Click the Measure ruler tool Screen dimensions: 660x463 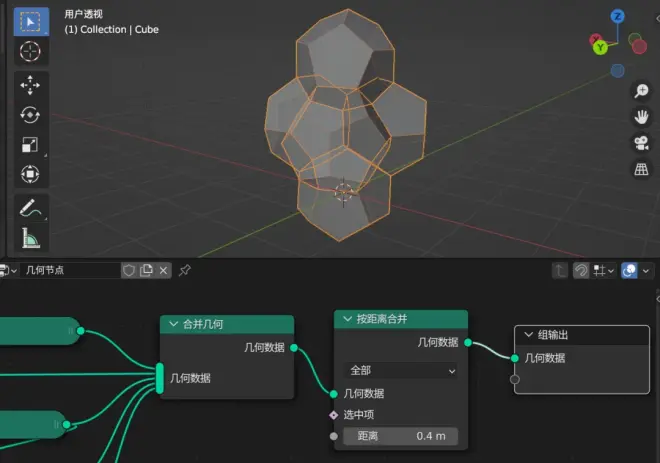click(30, 238)
